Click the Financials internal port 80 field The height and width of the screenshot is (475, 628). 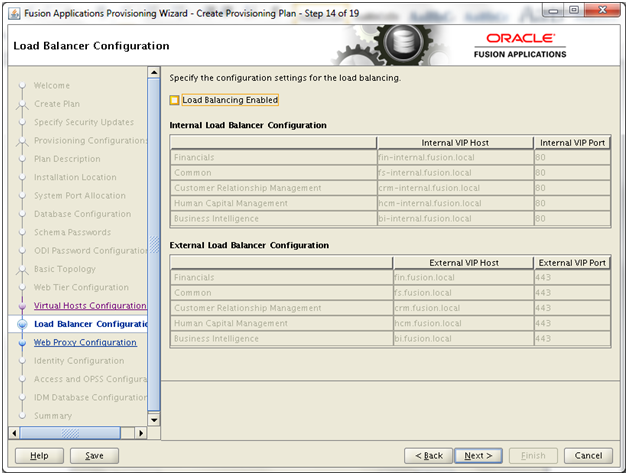coord(572,157)
